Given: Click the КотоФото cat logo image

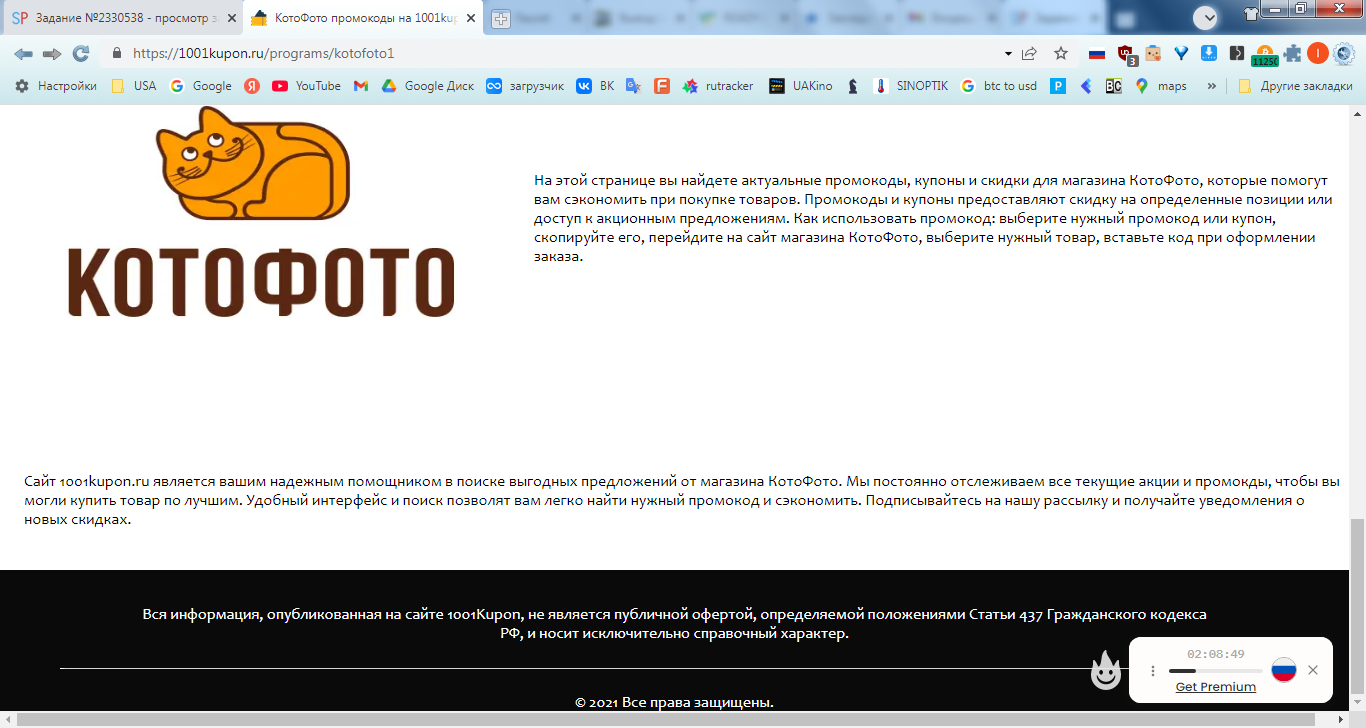Looking at the screenshot, I should pos(261,212).
